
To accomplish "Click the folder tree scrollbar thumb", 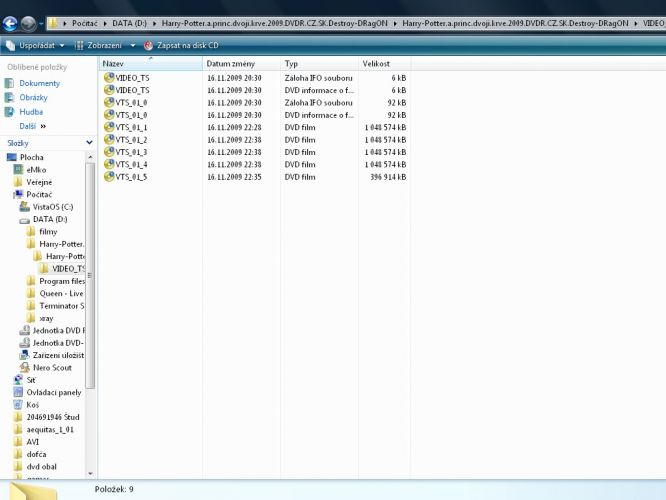I will pyautogui.click(x=90, y=275).
